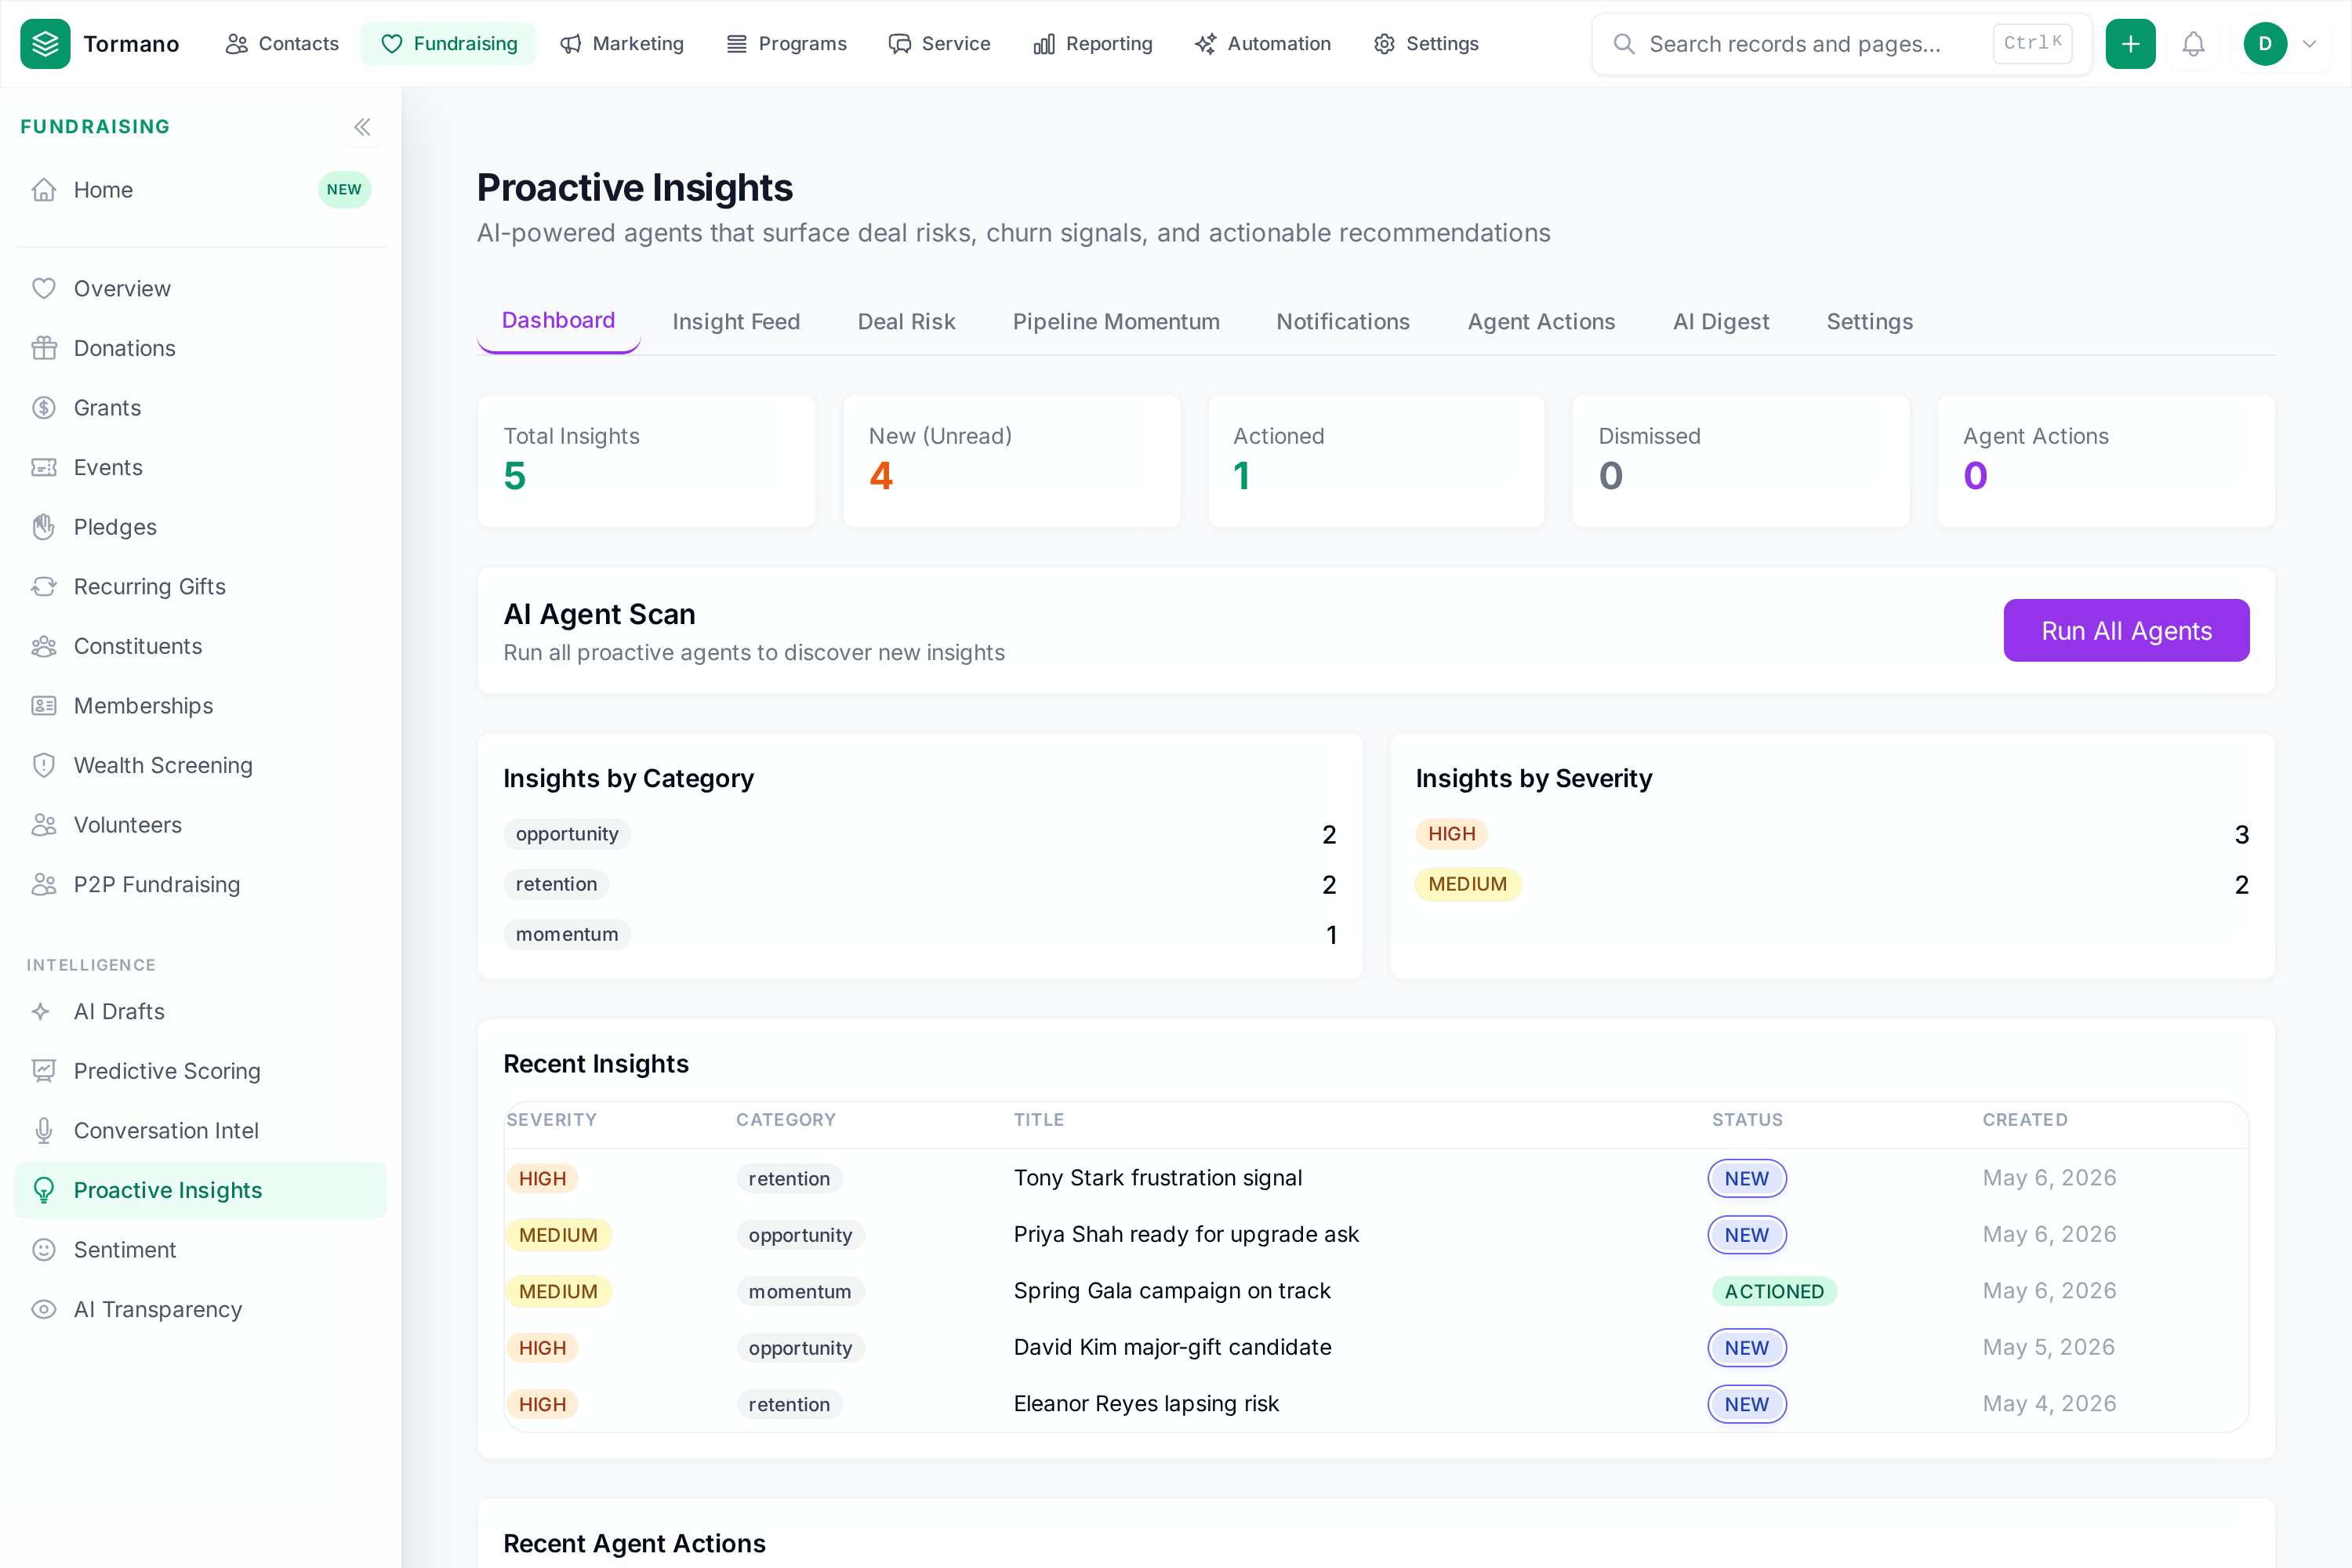The height and width of the screenshot is (1568, 2352).
Task: Switch to the AI Digest tab
Action: [x=1721, y=322]
